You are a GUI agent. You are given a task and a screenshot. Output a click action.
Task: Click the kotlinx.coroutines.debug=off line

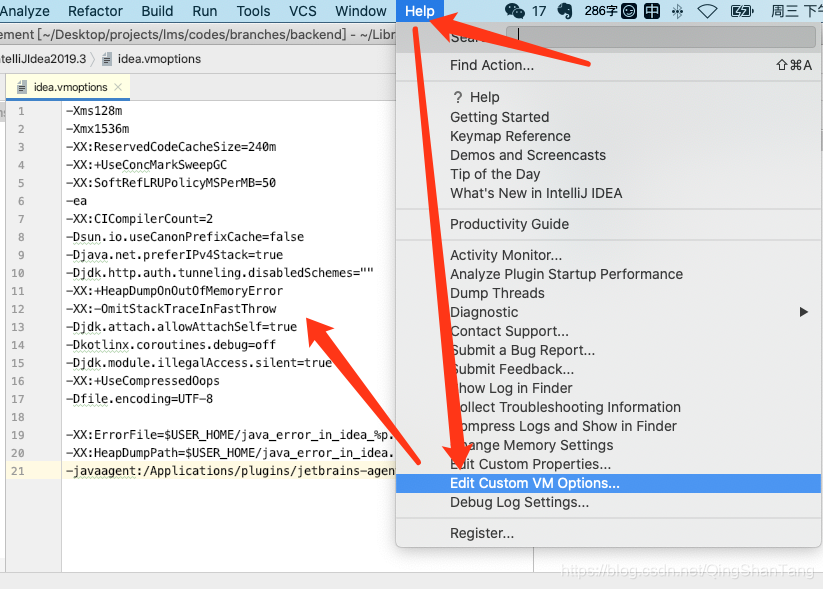pos(171,345)
